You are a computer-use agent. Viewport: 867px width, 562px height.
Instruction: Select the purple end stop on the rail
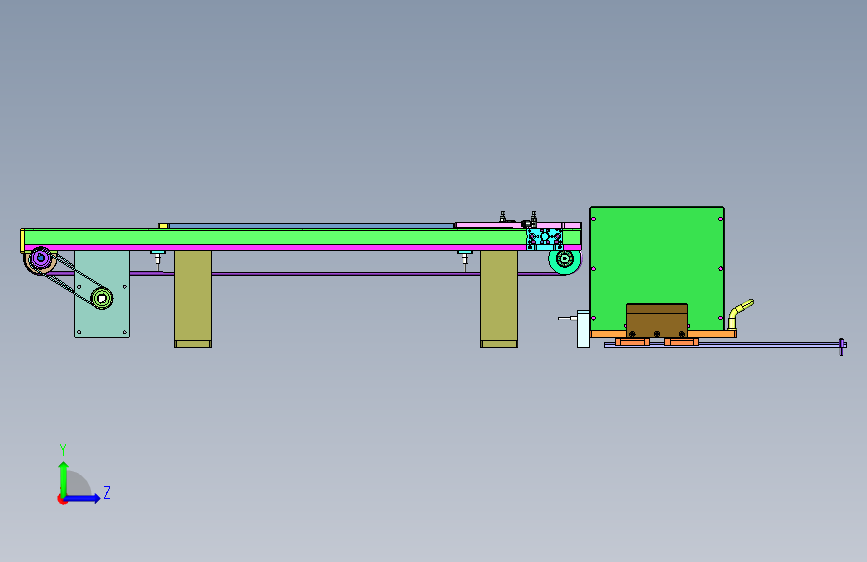point(842,347)
